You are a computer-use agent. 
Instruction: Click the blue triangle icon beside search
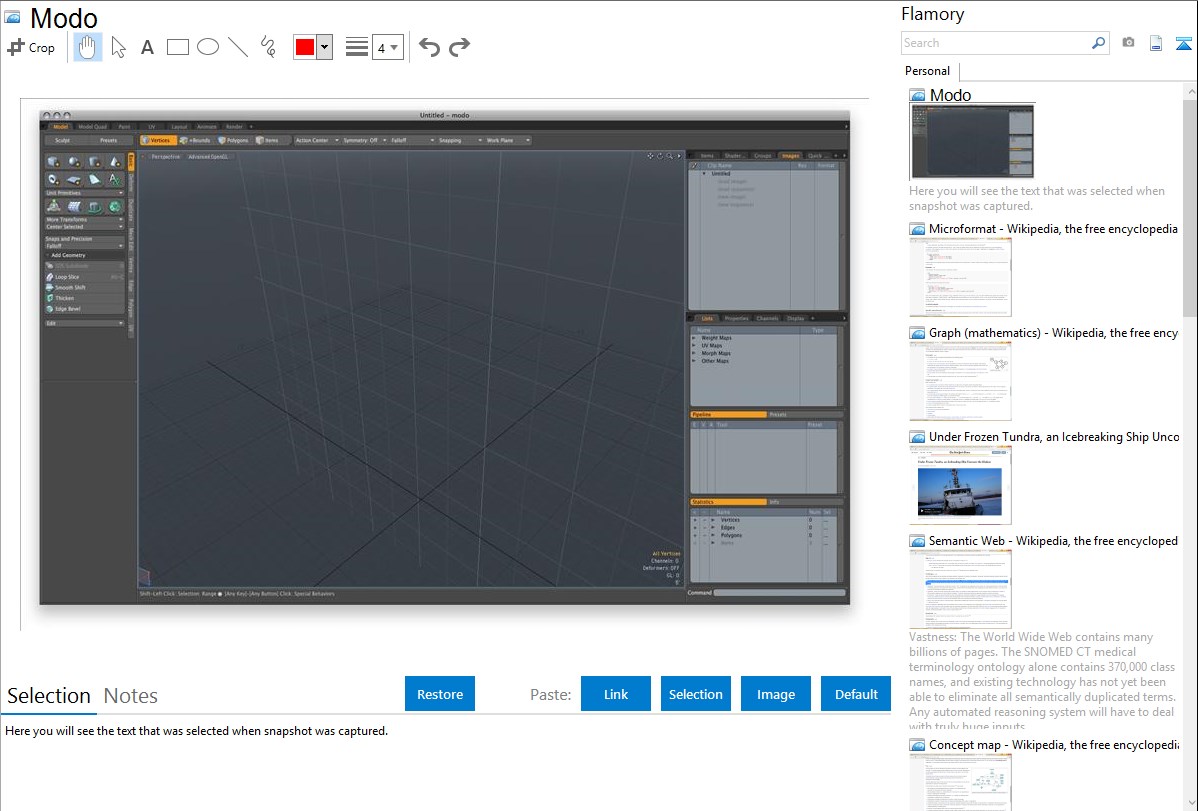(x=1183, y=44)
